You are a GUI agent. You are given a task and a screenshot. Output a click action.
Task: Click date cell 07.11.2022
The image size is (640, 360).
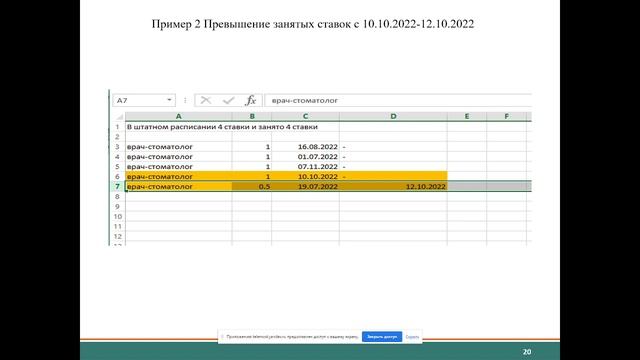pyautogui.click(x=305, y=167)
